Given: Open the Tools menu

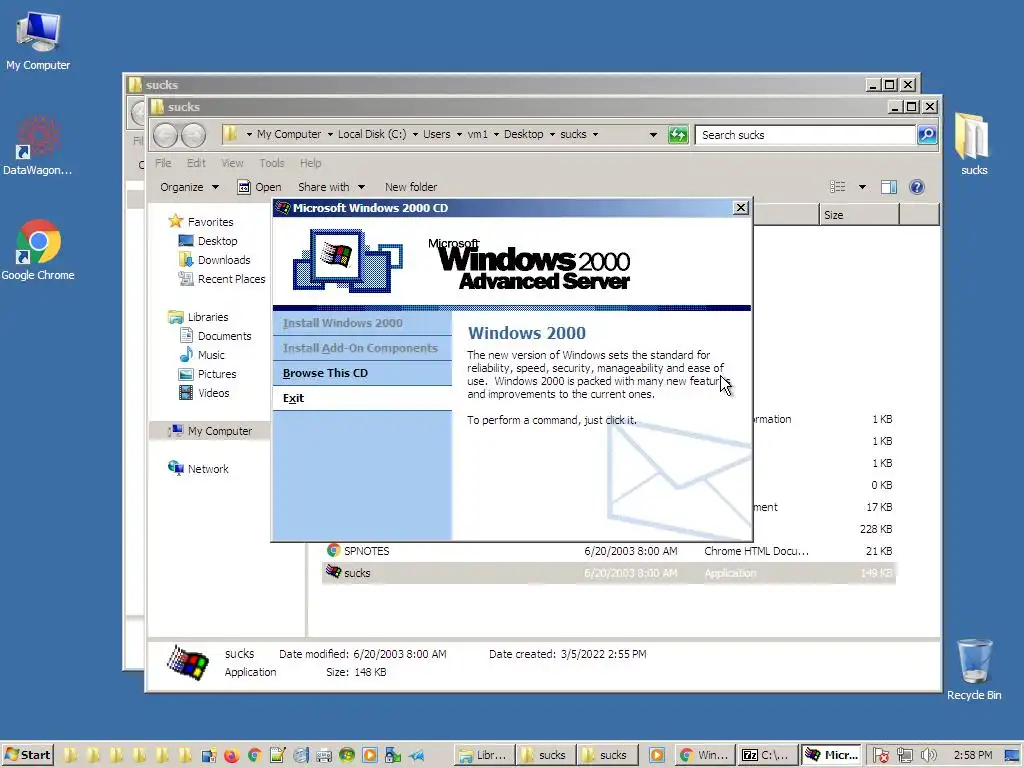Looking at the screenshot, I should 272,163.
